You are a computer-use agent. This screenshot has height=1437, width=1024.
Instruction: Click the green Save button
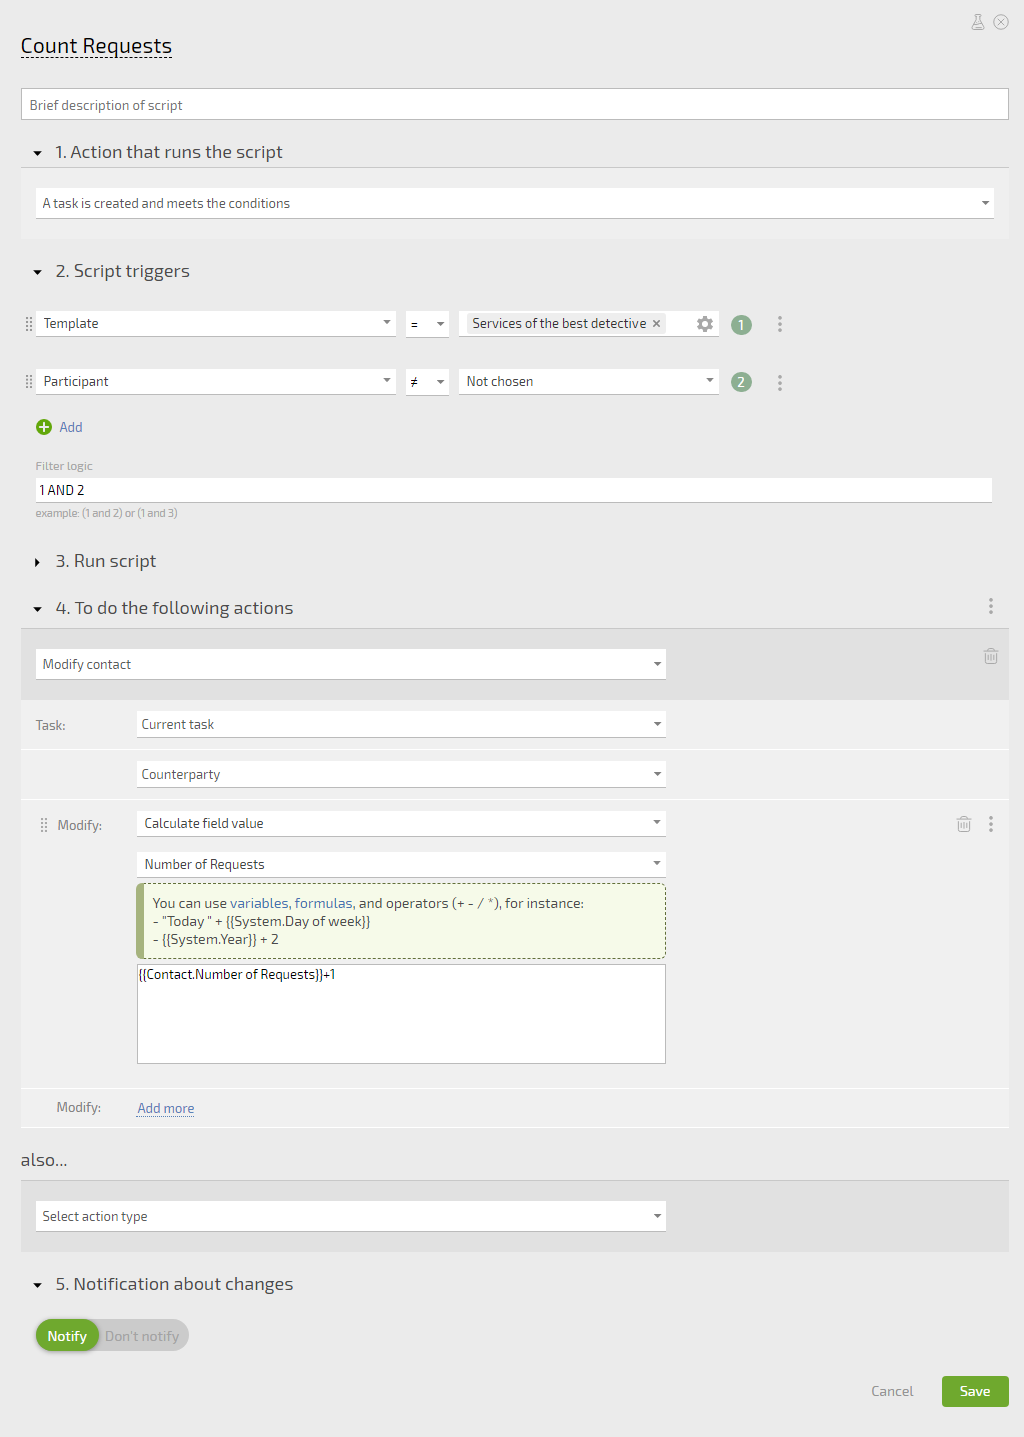tap(975, 1391)
